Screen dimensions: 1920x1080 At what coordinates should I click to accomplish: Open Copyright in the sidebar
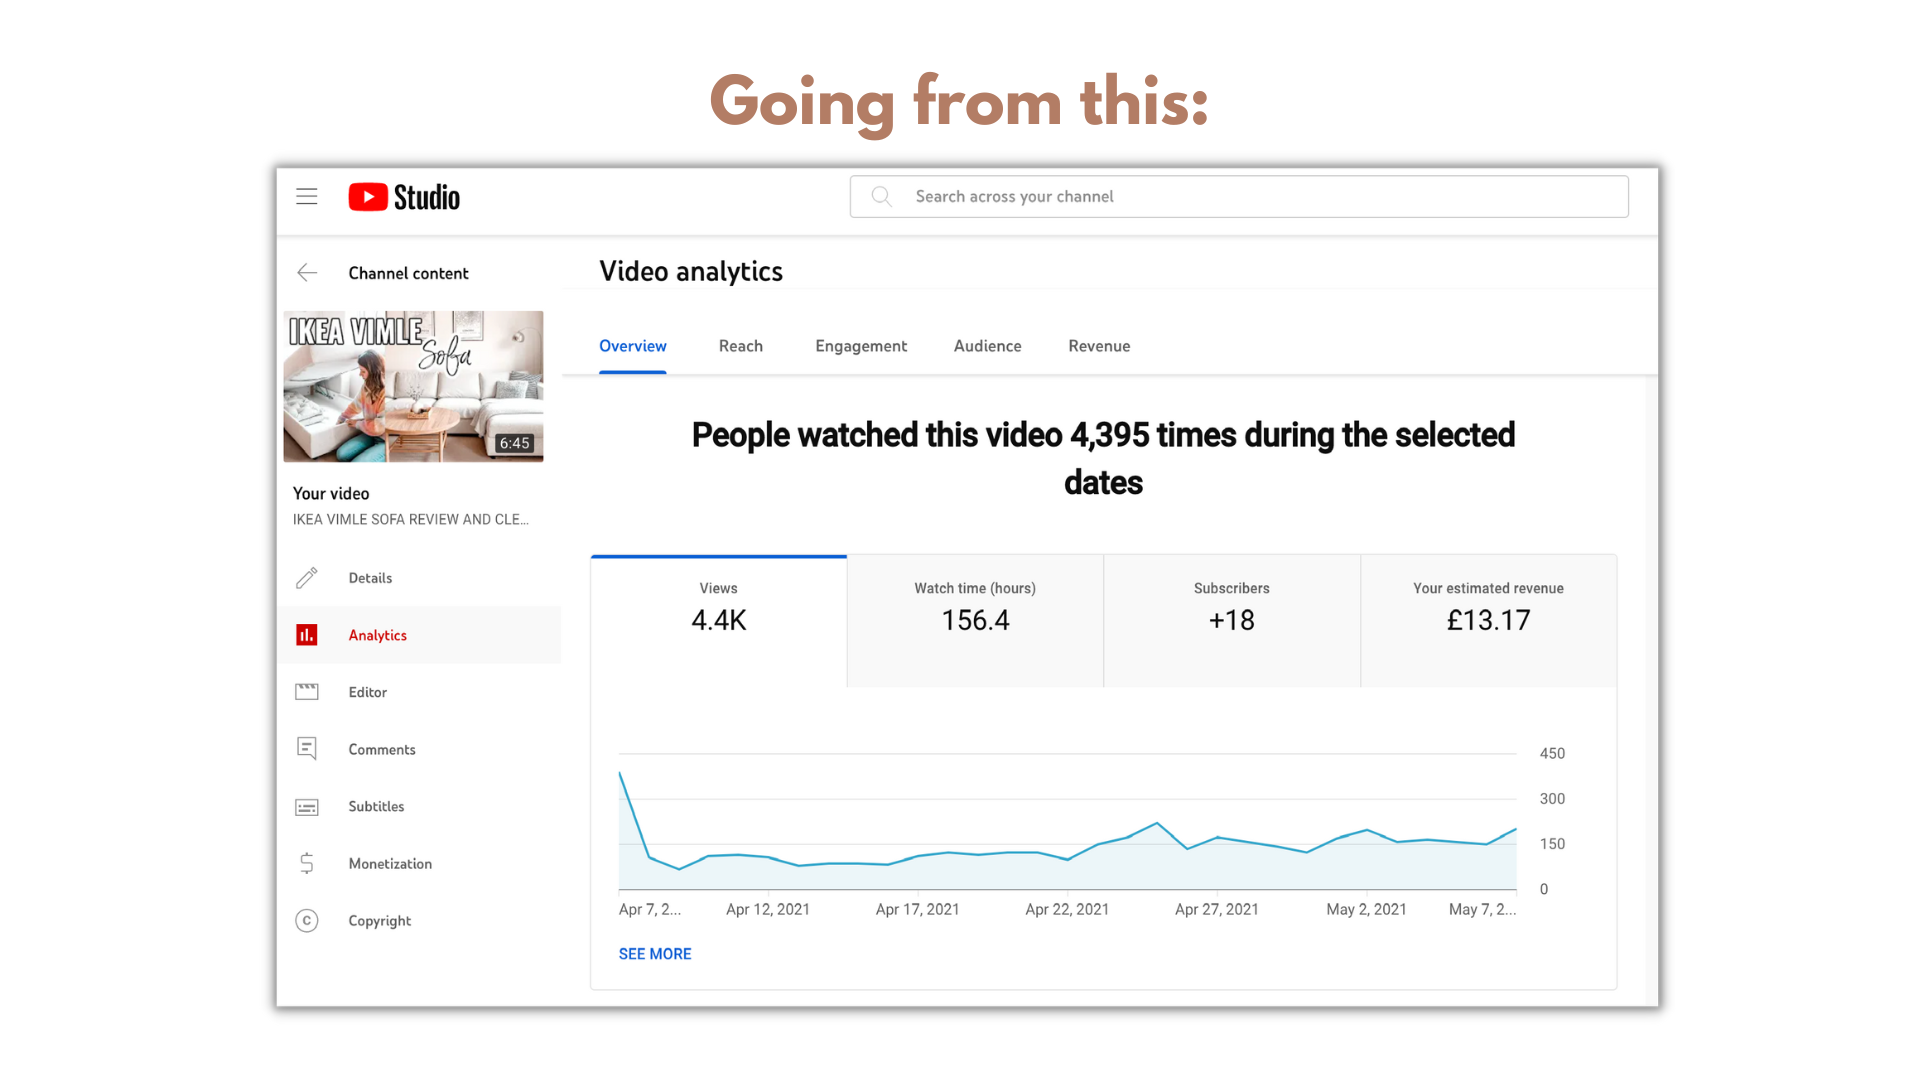pos(419,920)
